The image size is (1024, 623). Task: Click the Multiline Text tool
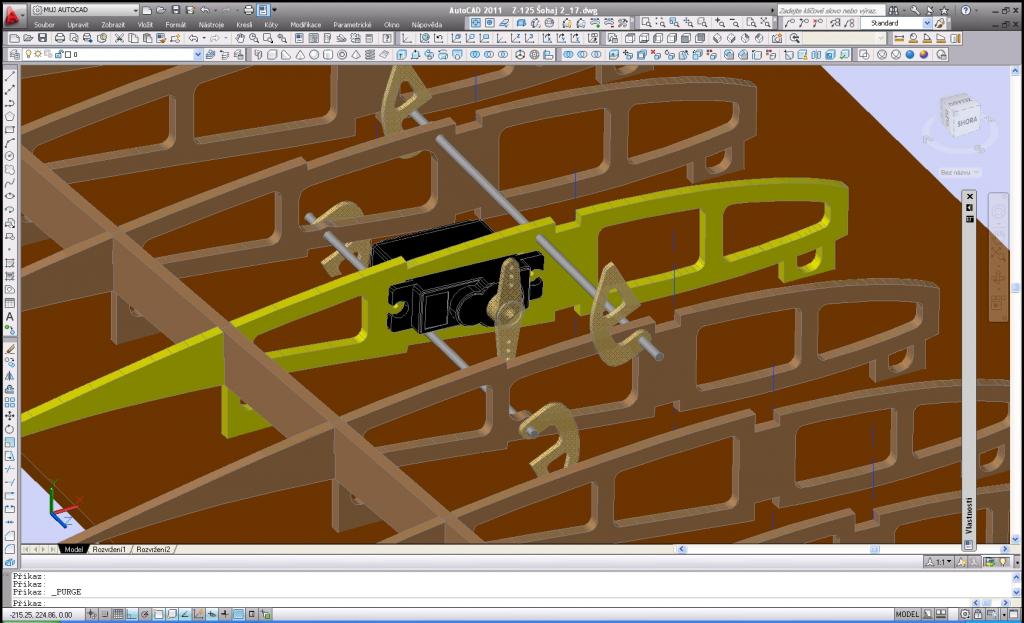[x=10, y=317]
